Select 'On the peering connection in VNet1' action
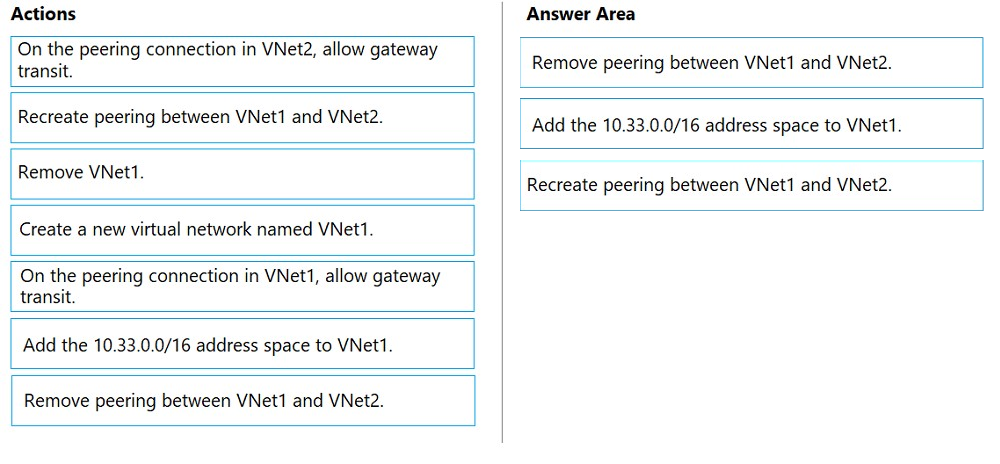1000x464 pixels. coord(242,286)
